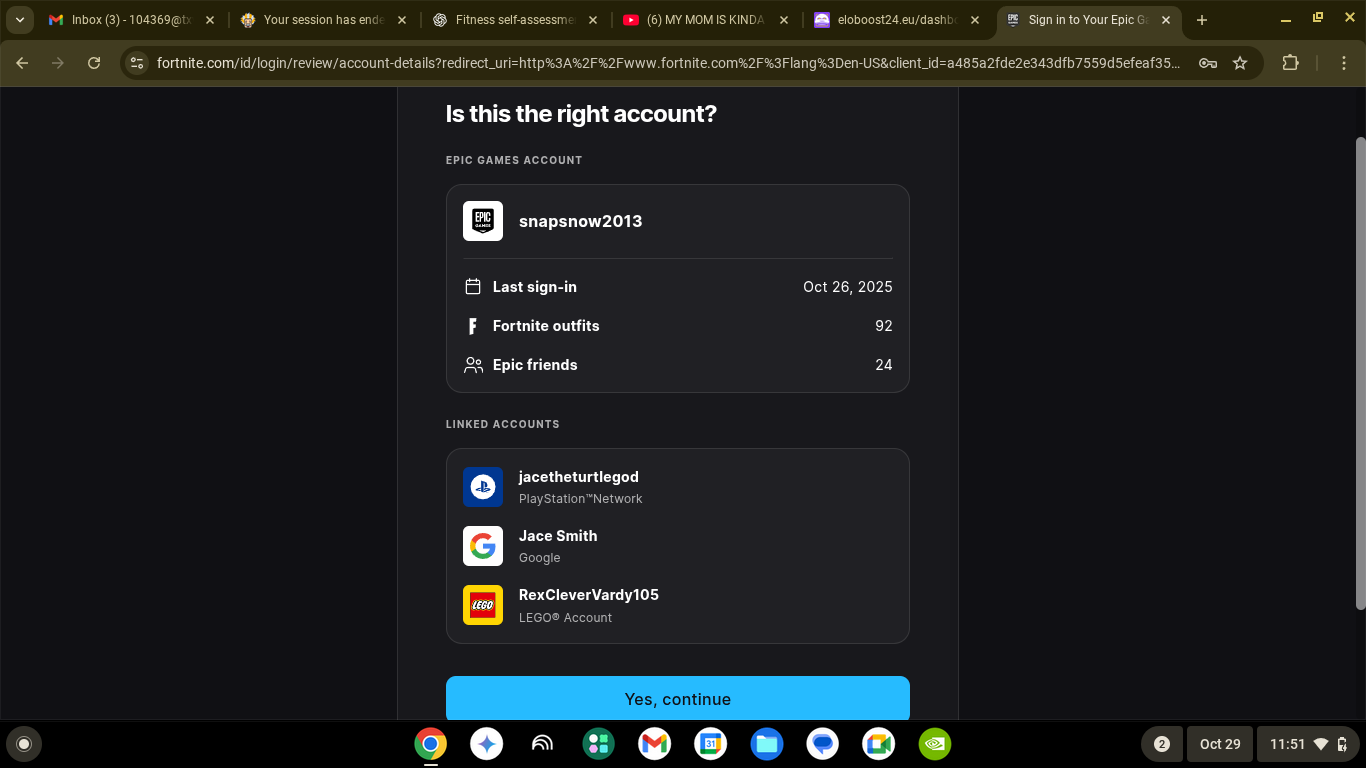Screen dimensions: 1366x768
Task: Click the jacetheturtlegod PlayStation username
Action: click(x=578, y=477)
